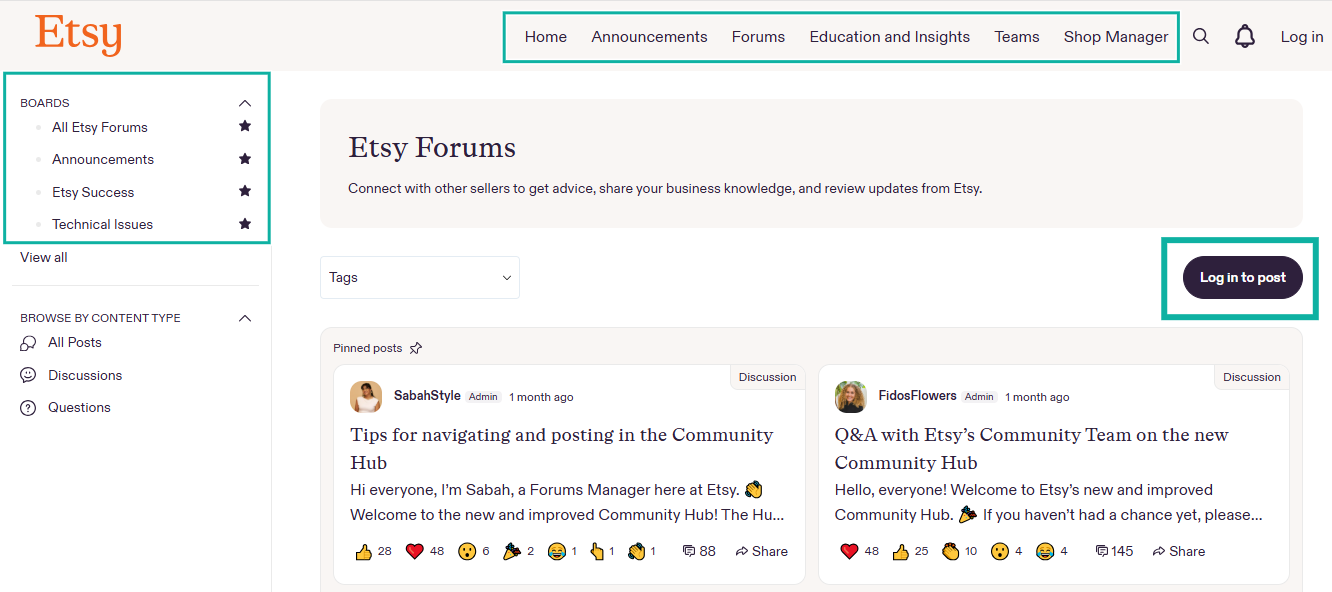Toggle the star next to All Etsy Forums
1332x592 pixels.
point(244,127)
